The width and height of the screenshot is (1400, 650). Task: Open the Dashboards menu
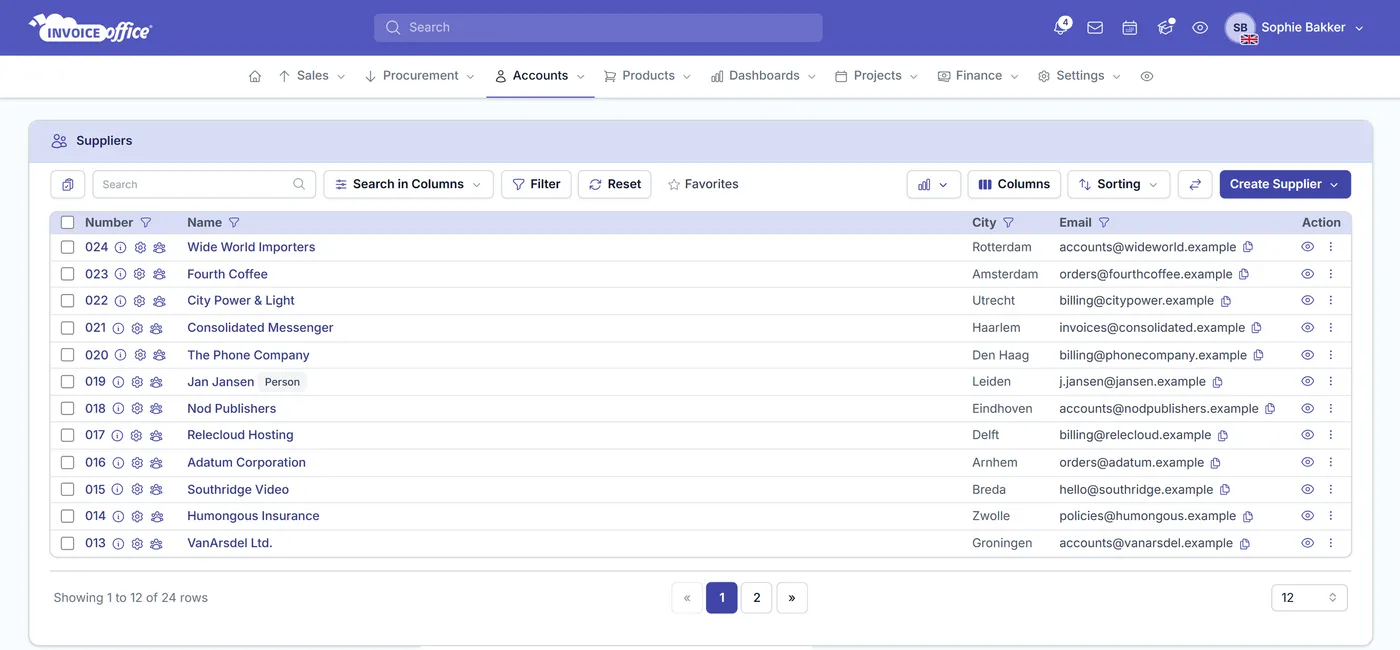pos(763,76)
